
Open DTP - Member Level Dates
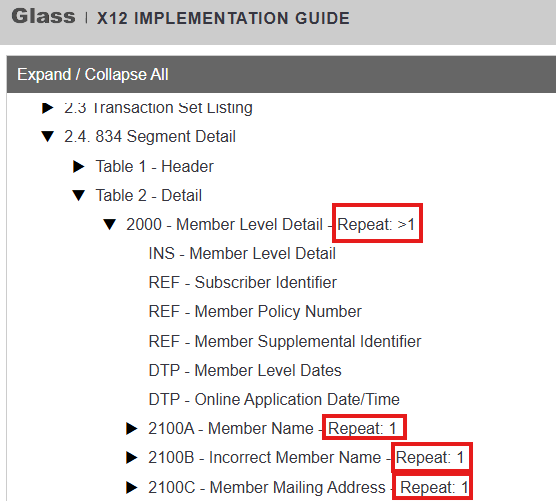click(245, 371)
